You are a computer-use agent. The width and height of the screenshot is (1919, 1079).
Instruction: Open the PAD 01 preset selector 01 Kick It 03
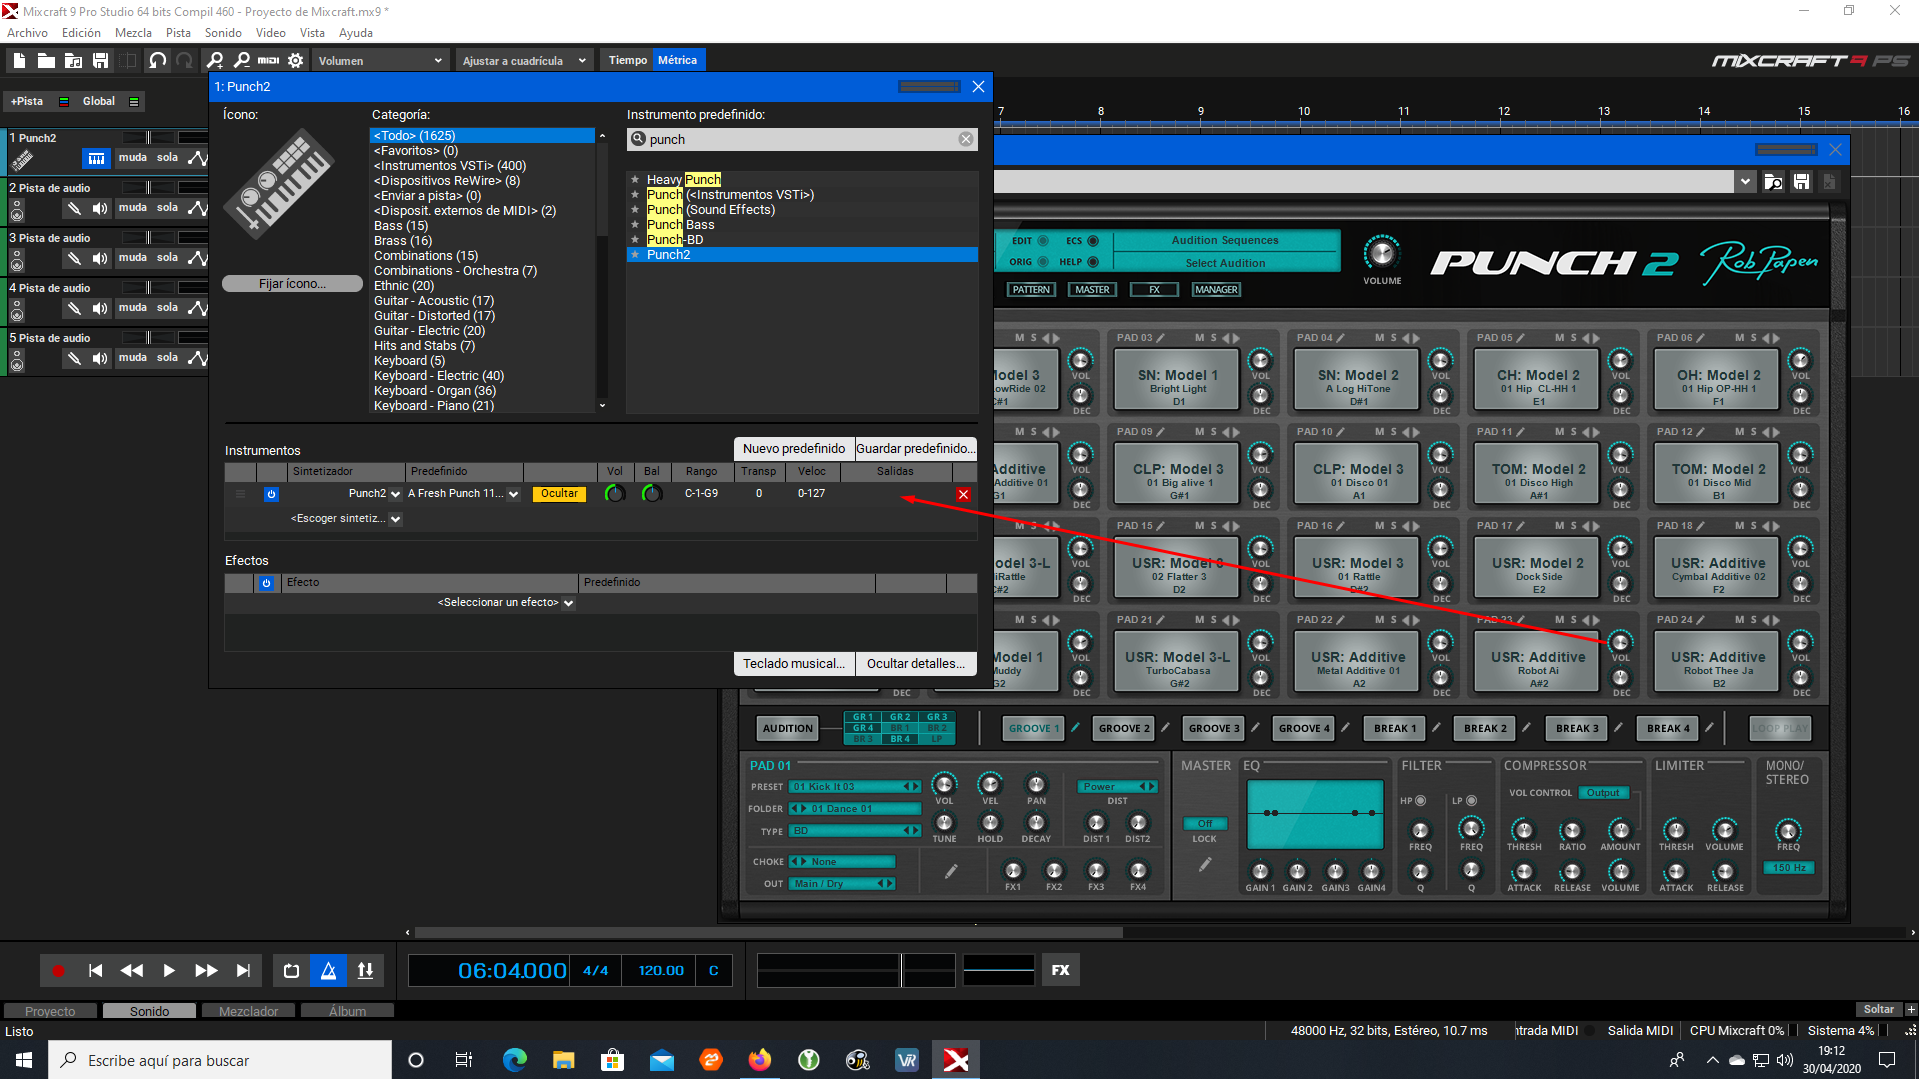coord(854,787)
